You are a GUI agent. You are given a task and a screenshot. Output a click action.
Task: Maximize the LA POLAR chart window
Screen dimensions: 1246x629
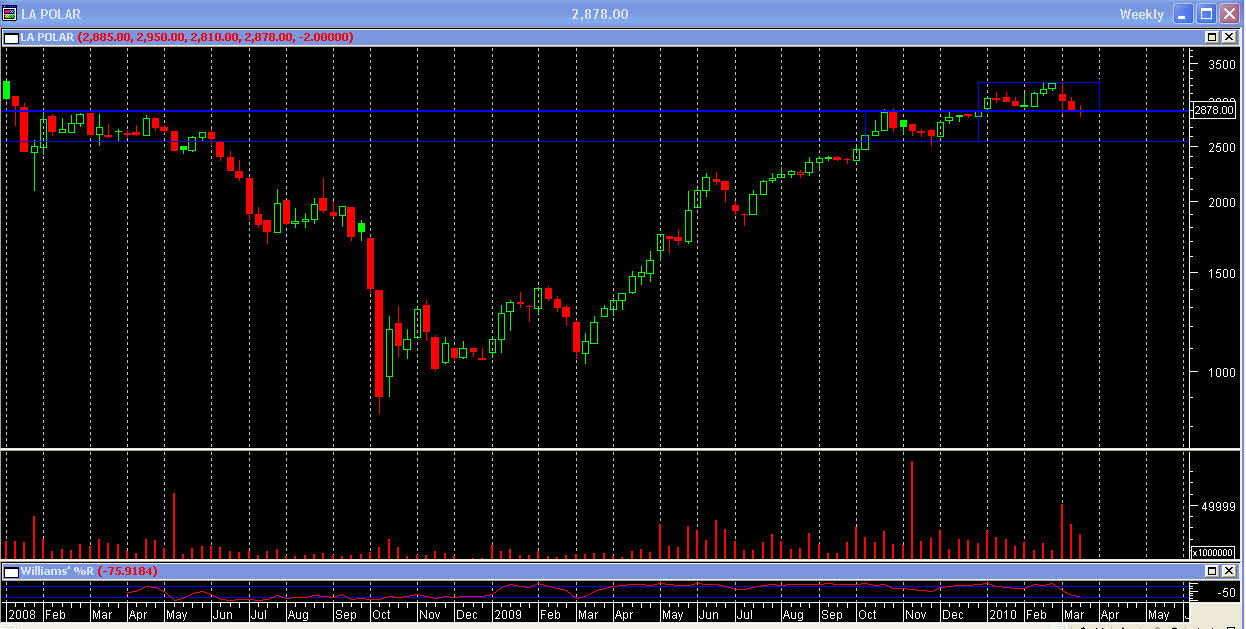1206,14
